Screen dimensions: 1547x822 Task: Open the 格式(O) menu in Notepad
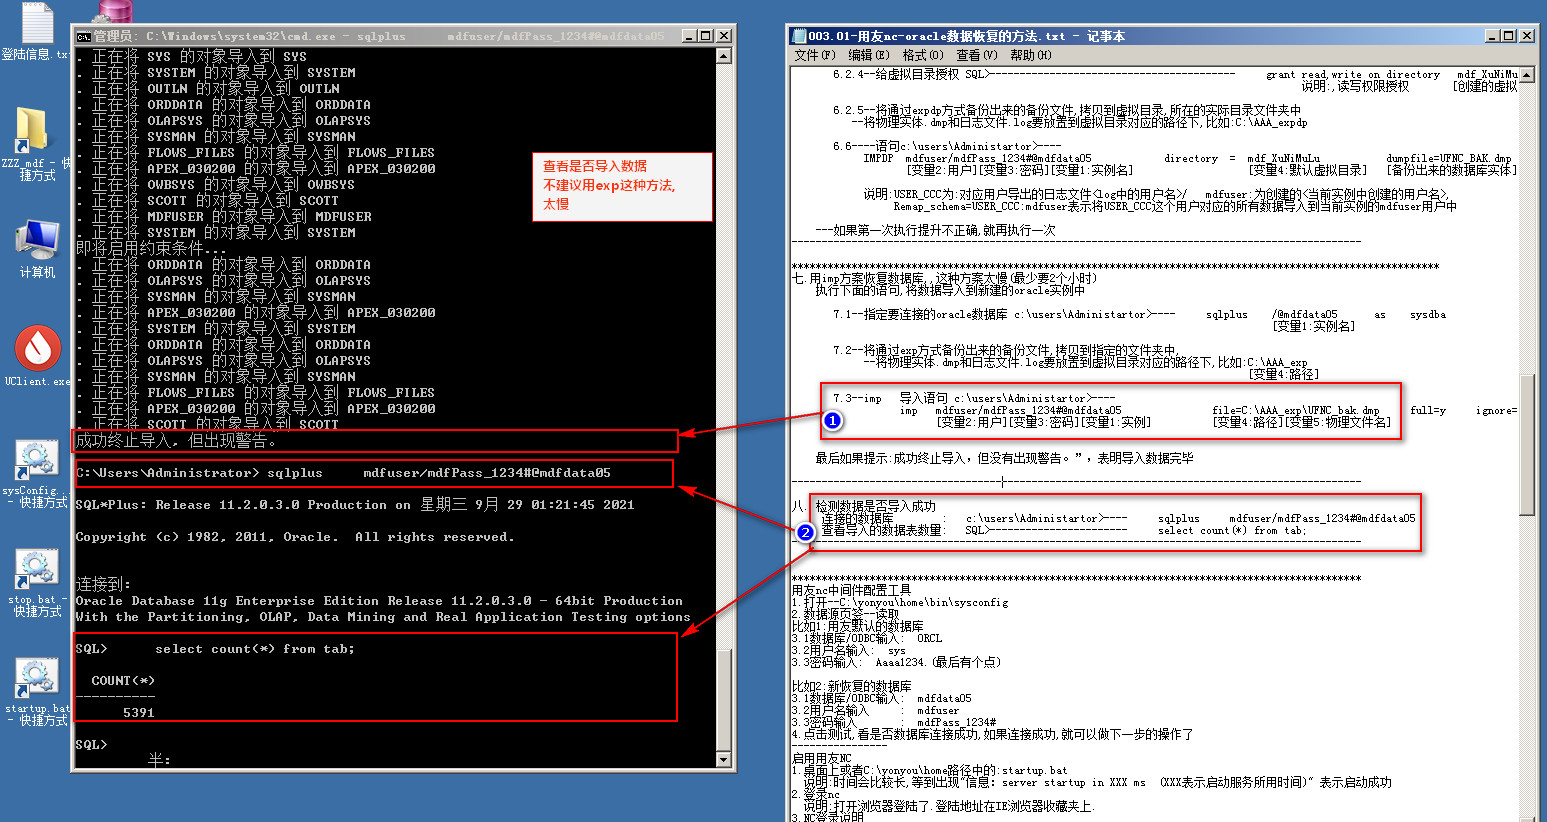click(x=922, y=55)
